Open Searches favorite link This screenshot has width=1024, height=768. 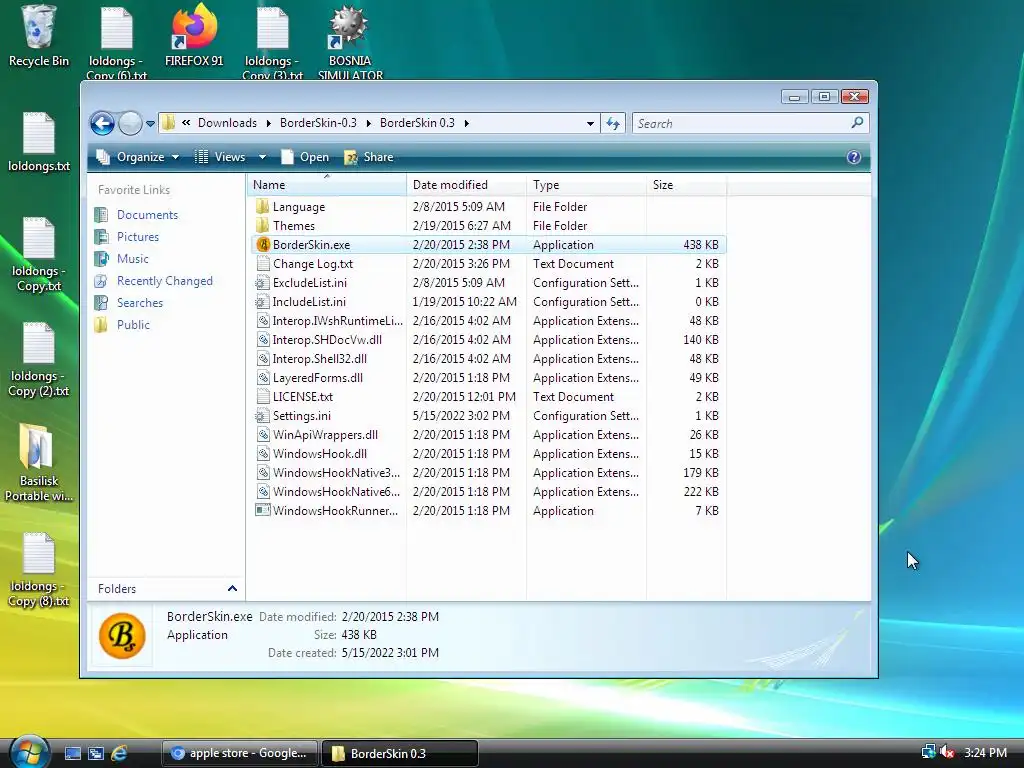coord(140,303)
